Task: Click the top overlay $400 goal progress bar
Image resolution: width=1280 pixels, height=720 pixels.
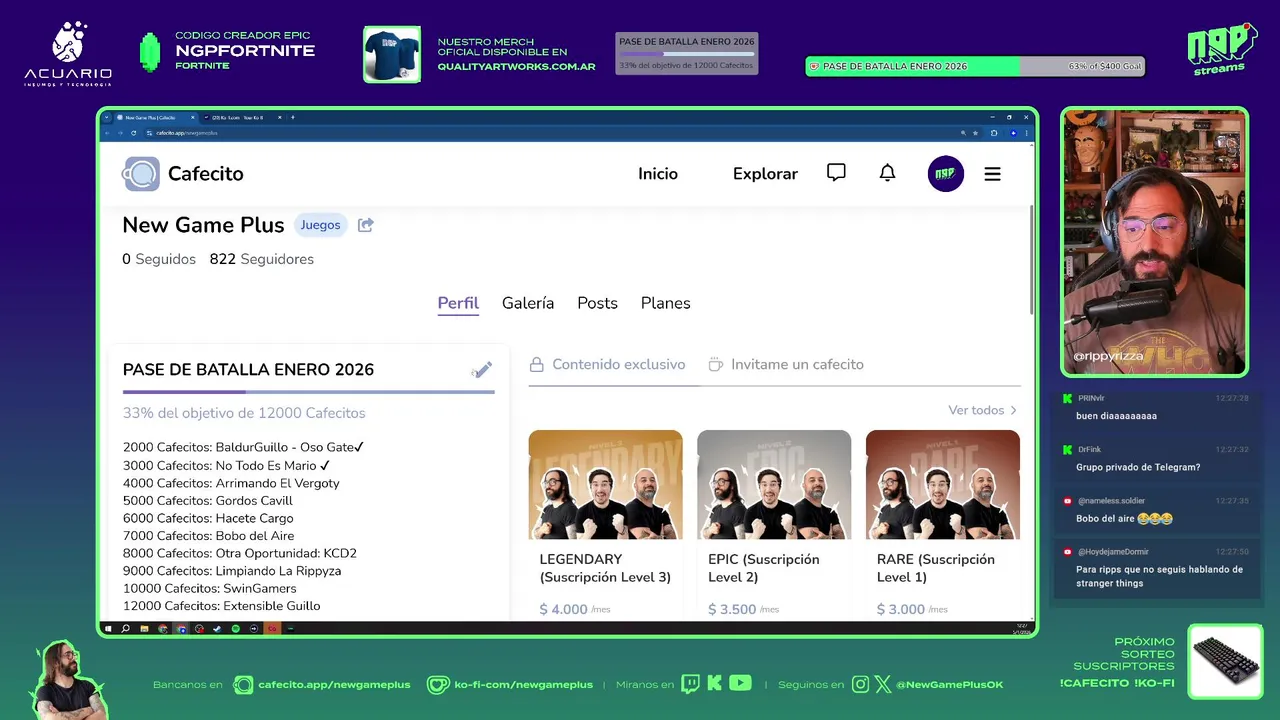Action: (975, 66)
